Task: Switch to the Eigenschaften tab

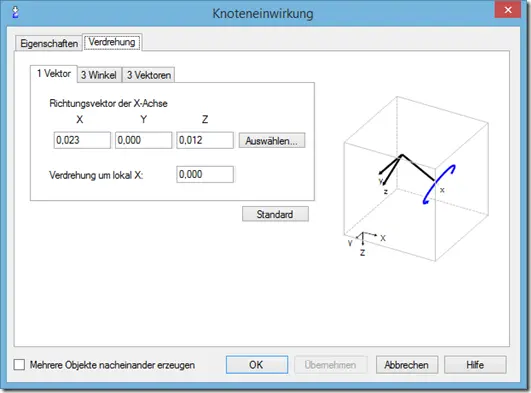Action: (x=49, y=43)
